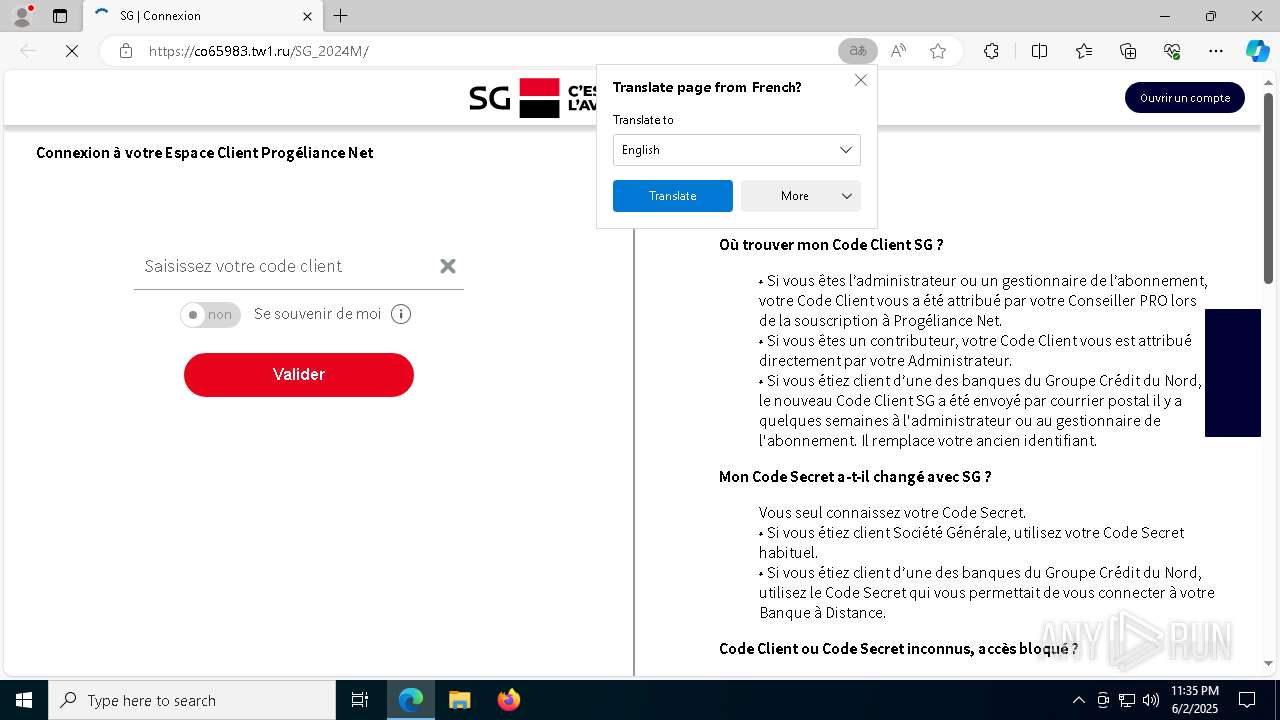
Task: Click the page vertical scrollbar thumb
Action: pos(1268,188)
